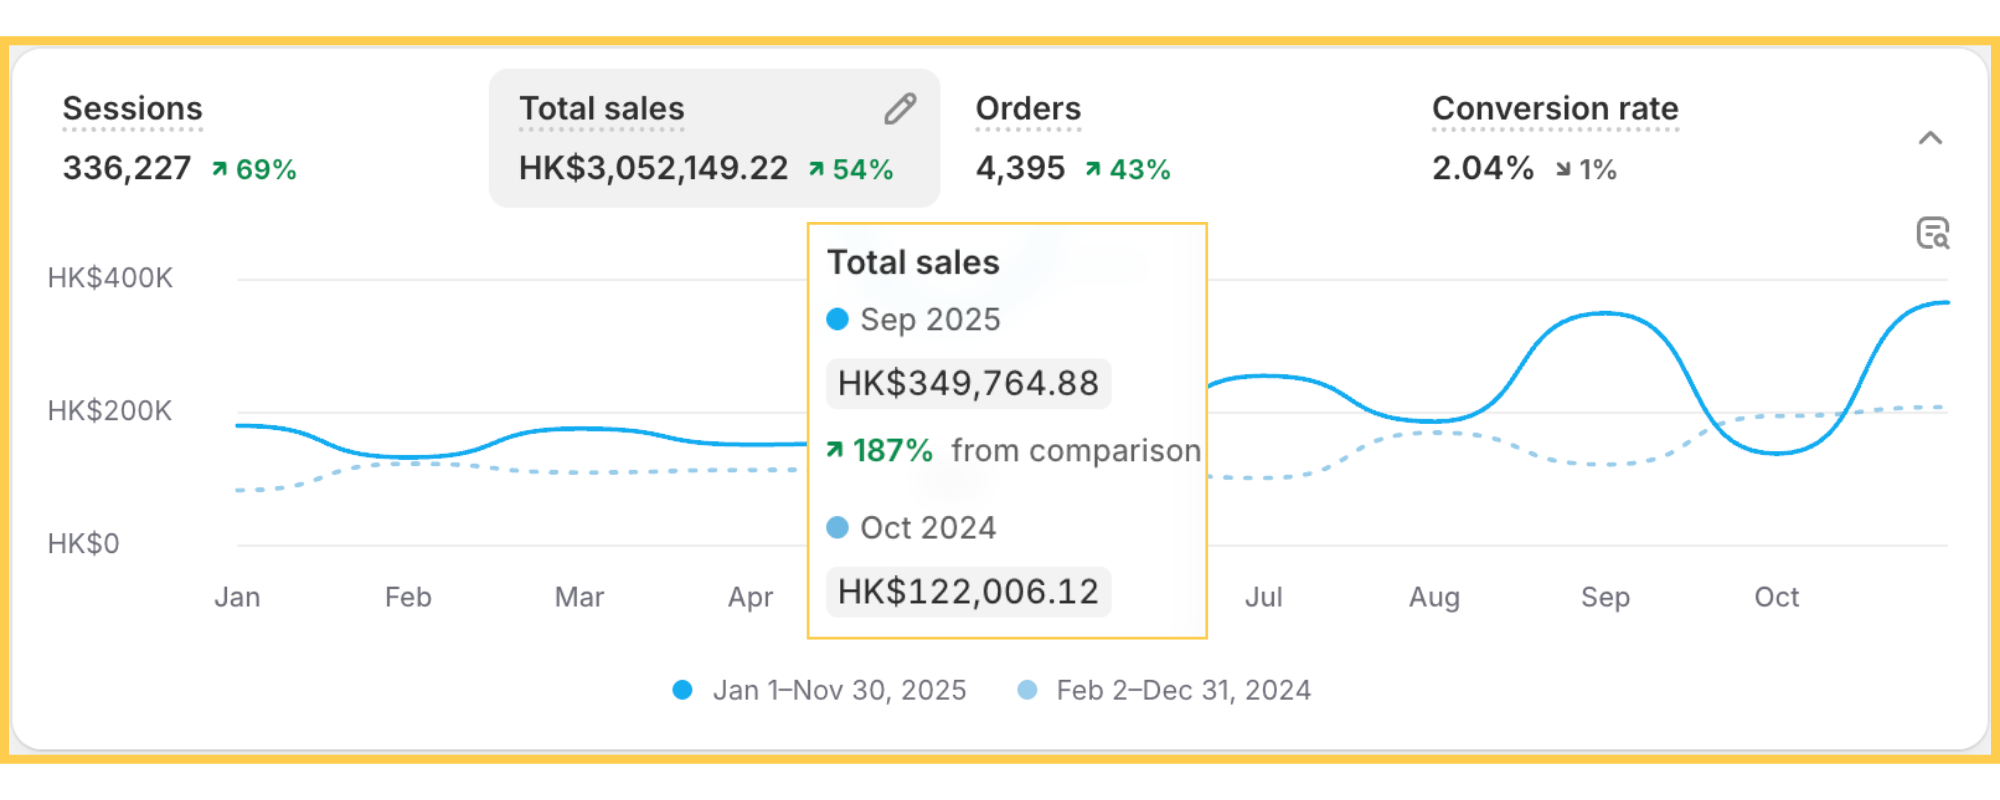
Task: Click the HK$349,764.88 value in tooltip
Action: pyautogui.click(x=968, y=384)
